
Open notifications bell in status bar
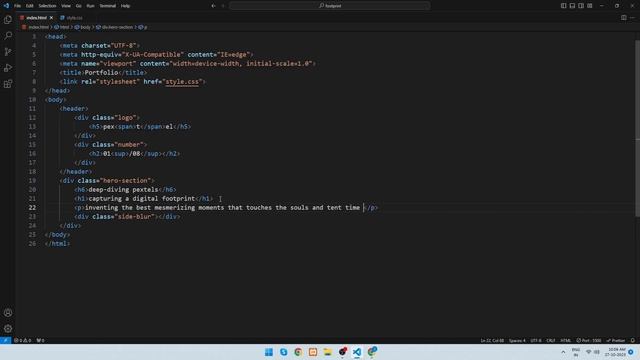tap(633, 340)
